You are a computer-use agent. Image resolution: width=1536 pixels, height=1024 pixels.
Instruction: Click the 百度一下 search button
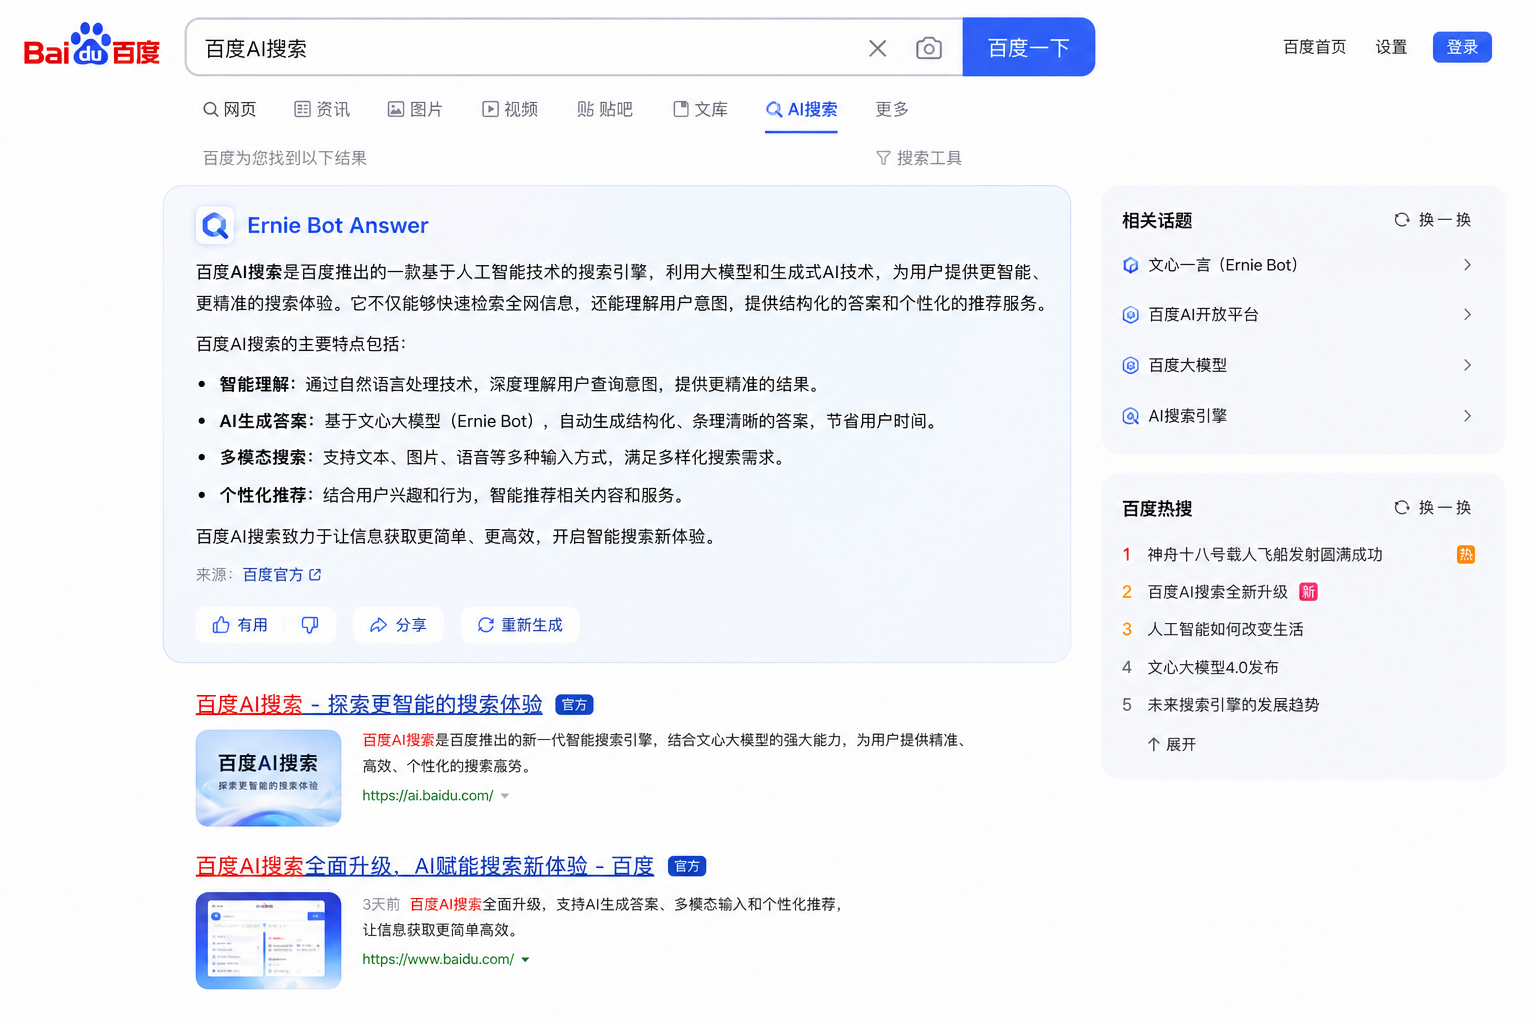(1028, 47)
